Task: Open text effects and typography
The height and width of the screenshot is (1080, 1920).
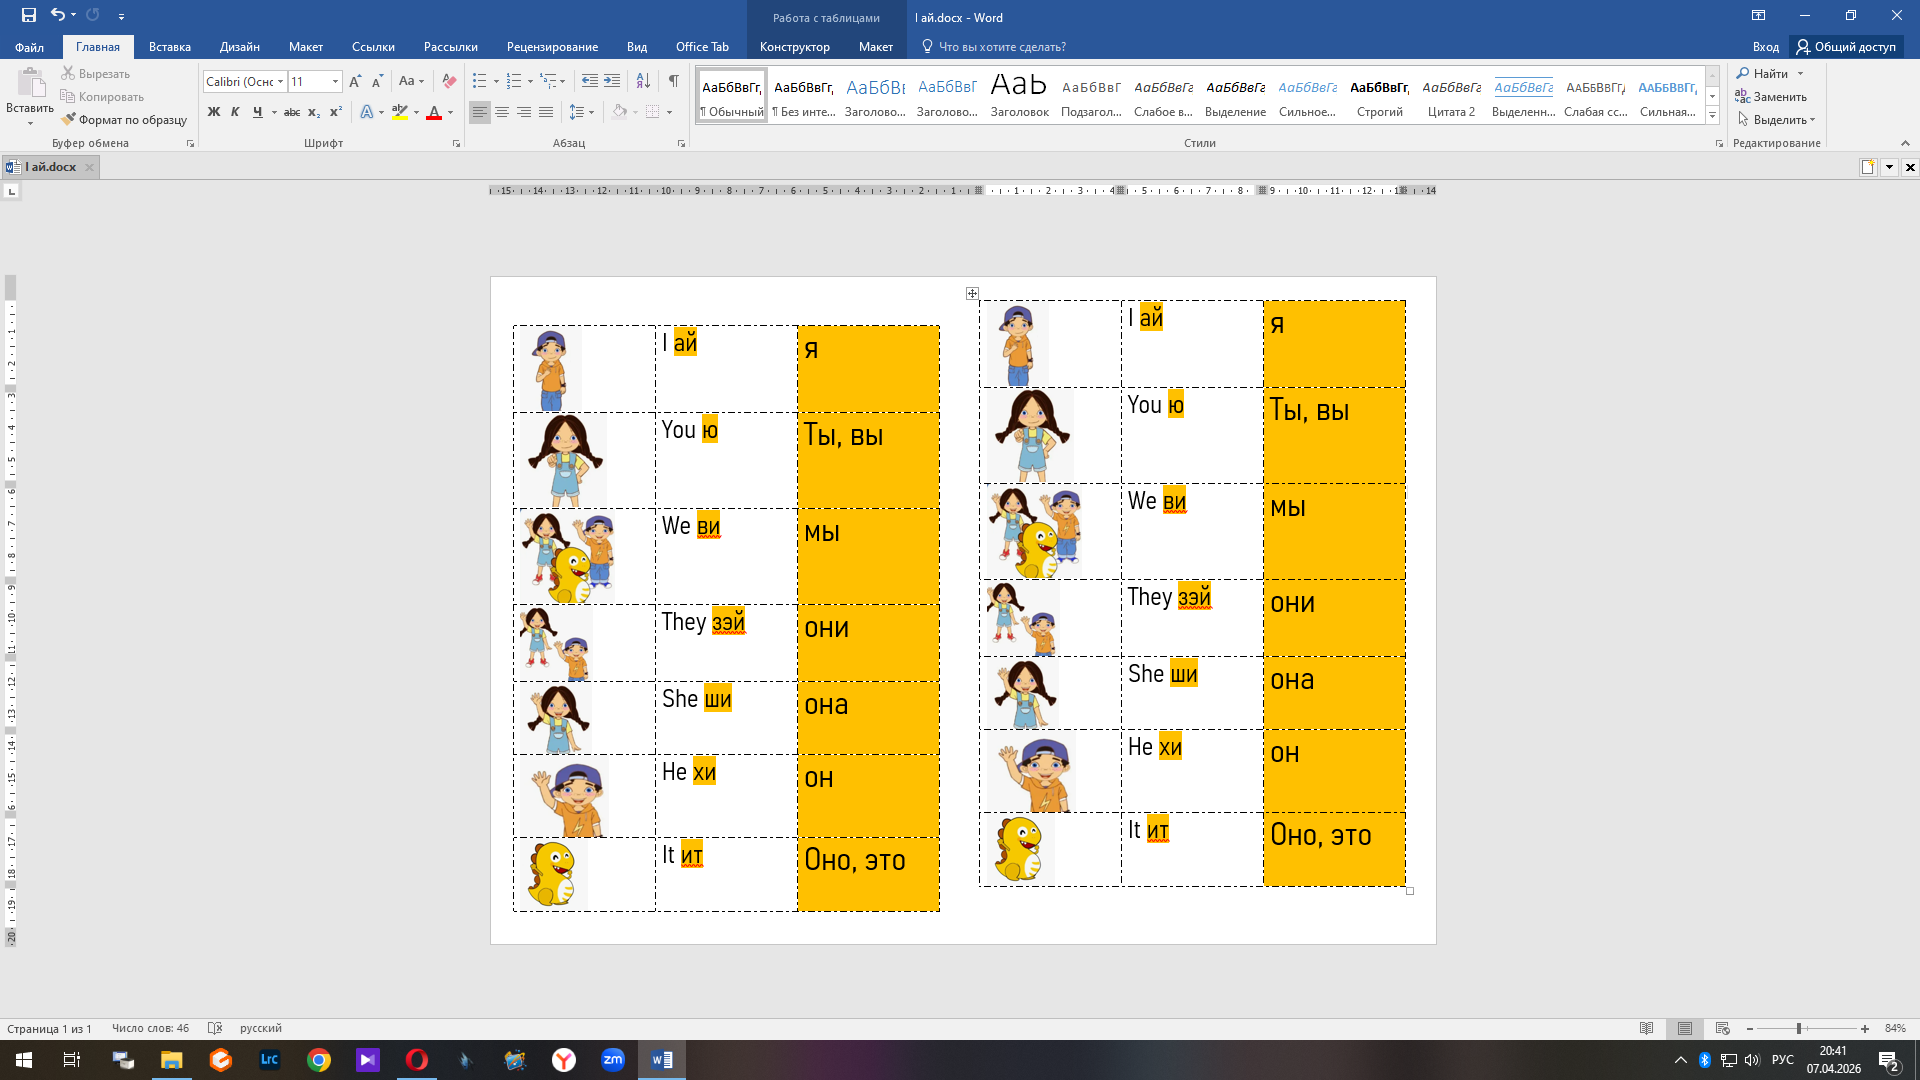Action: pyautogui.click(x=367, y=113)
